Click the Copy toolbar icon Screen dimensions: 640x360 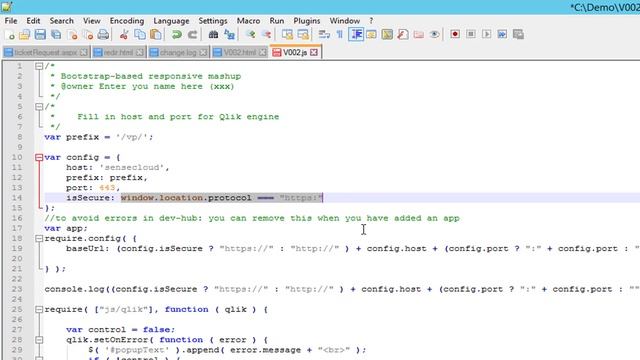tap(140, 35)
